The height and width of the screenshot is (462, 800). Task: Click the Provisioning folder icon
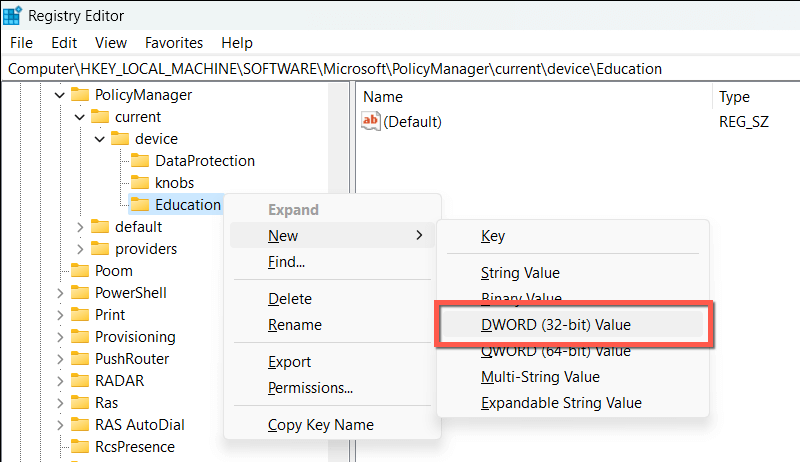[80, 337]
